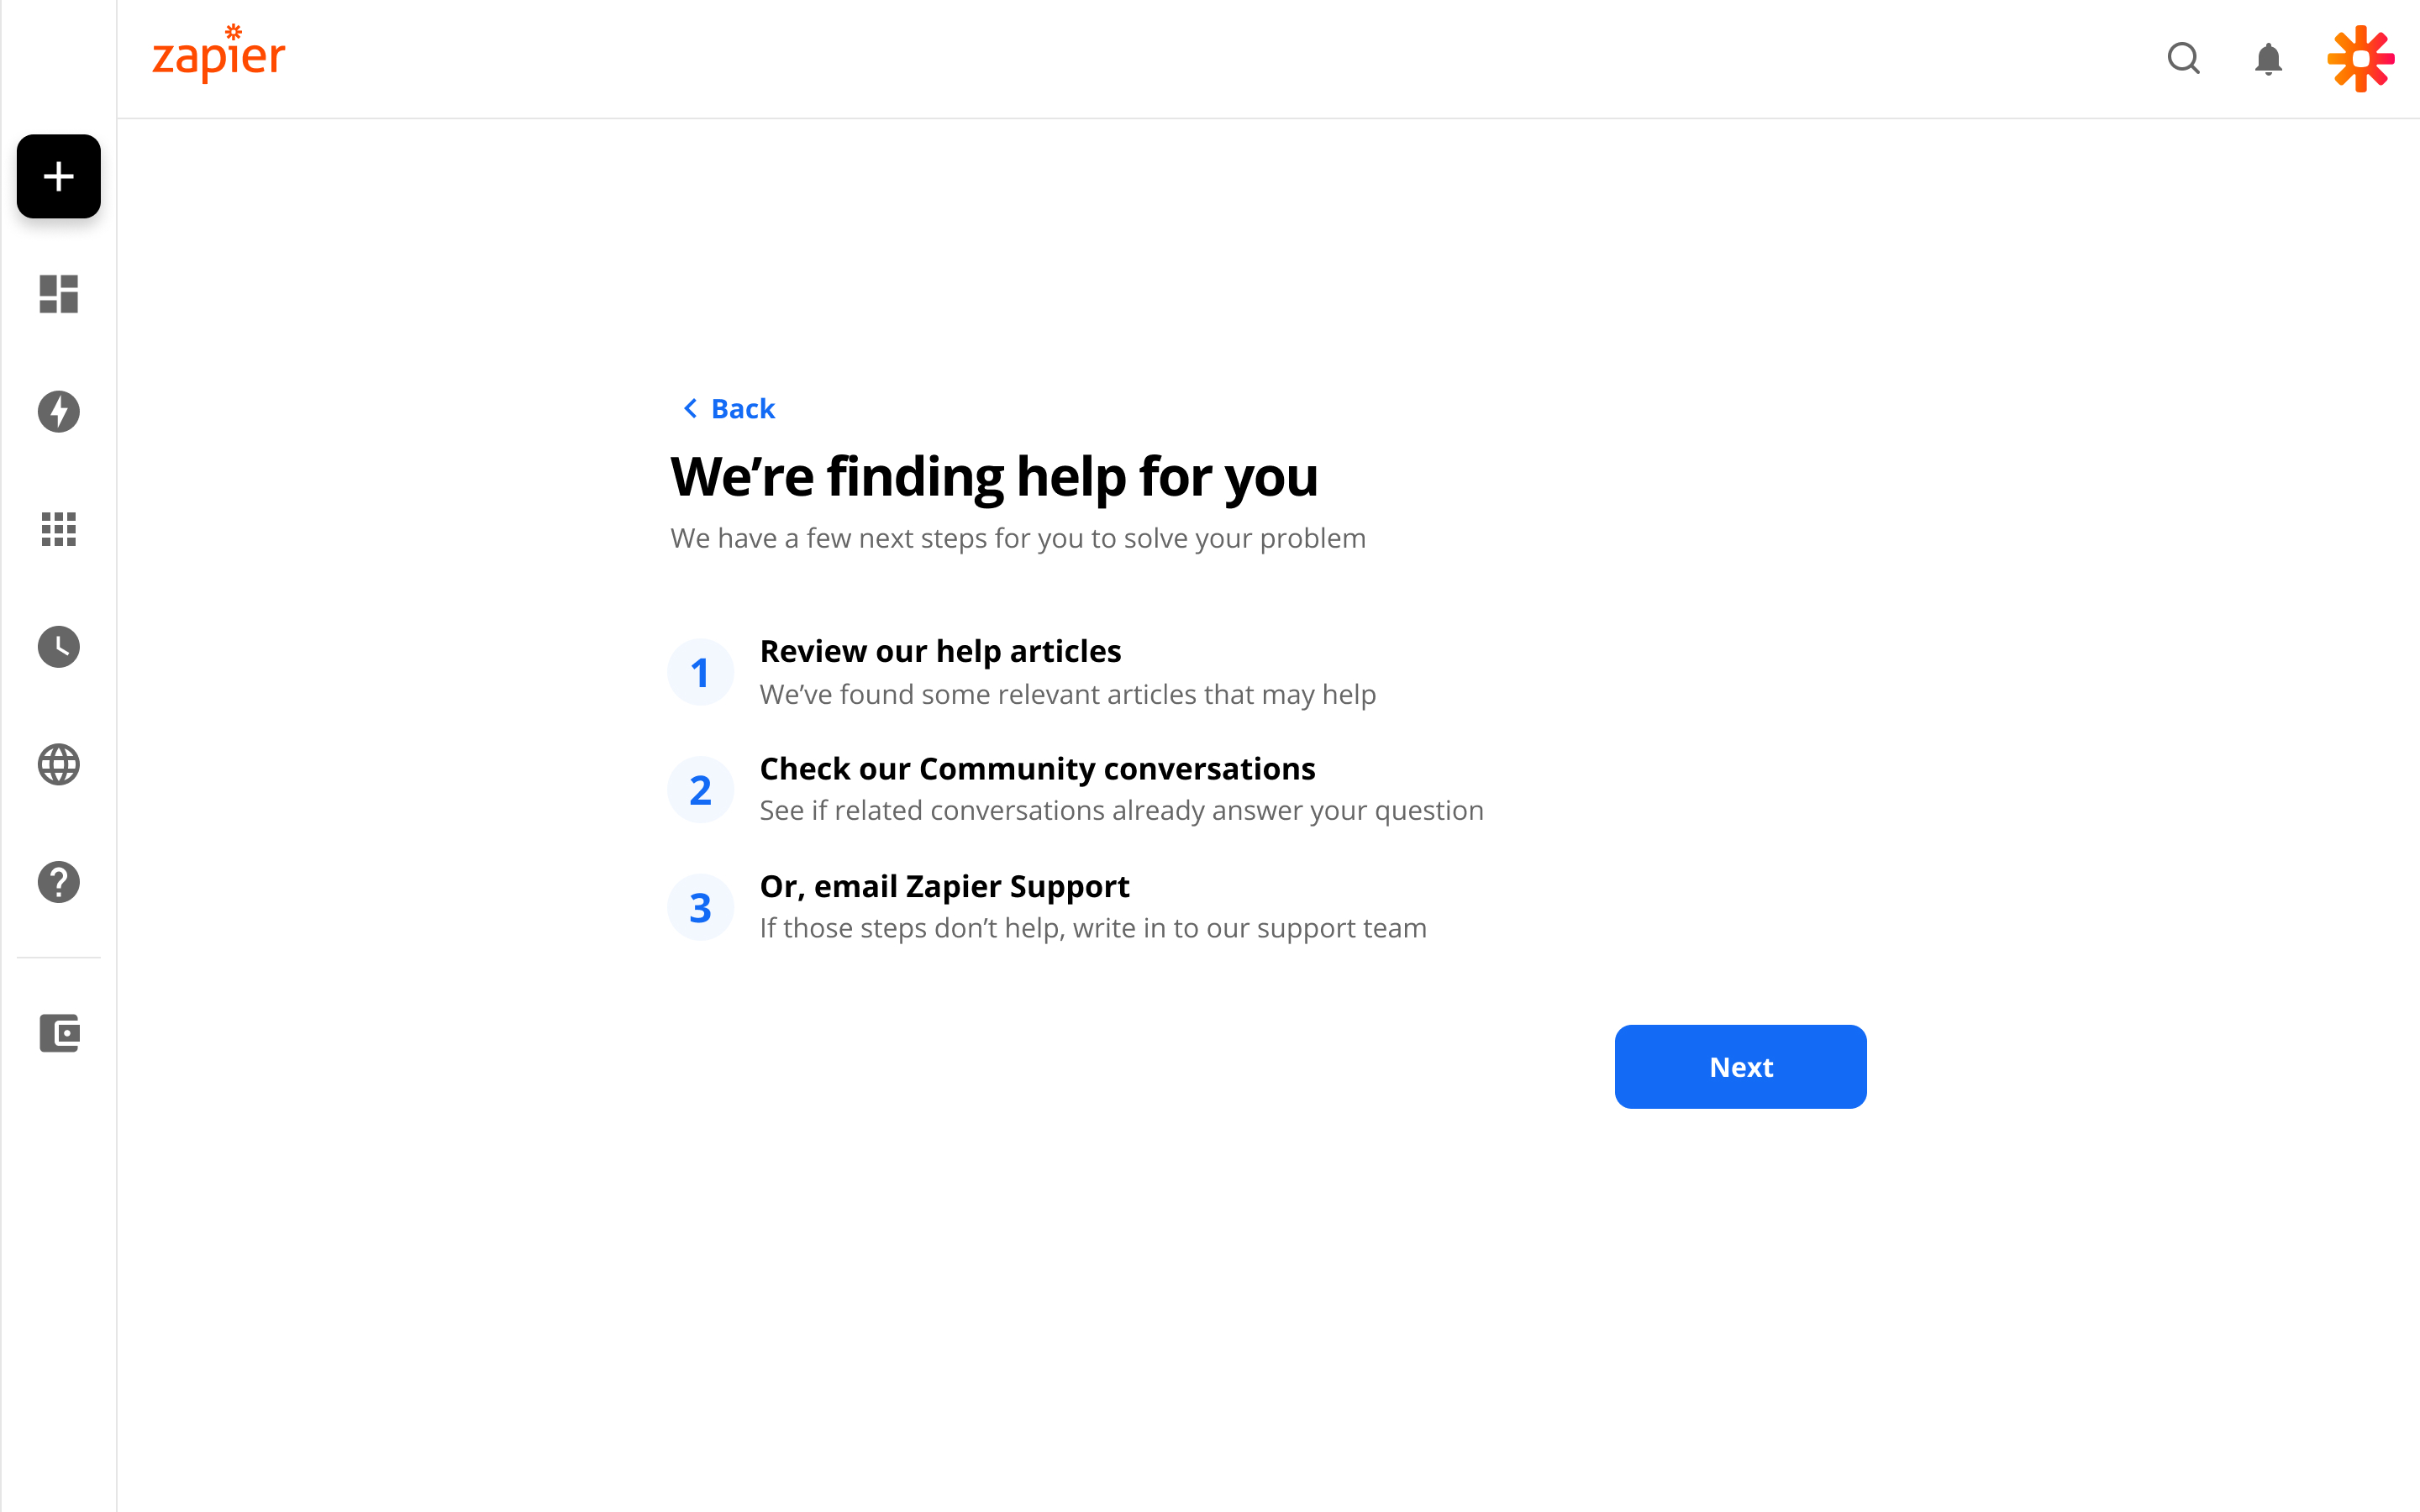The height and width of the screenshot is (1512, 2420).
Task: Check notifications via the bell icon
Action: (x=2267, y=59)
